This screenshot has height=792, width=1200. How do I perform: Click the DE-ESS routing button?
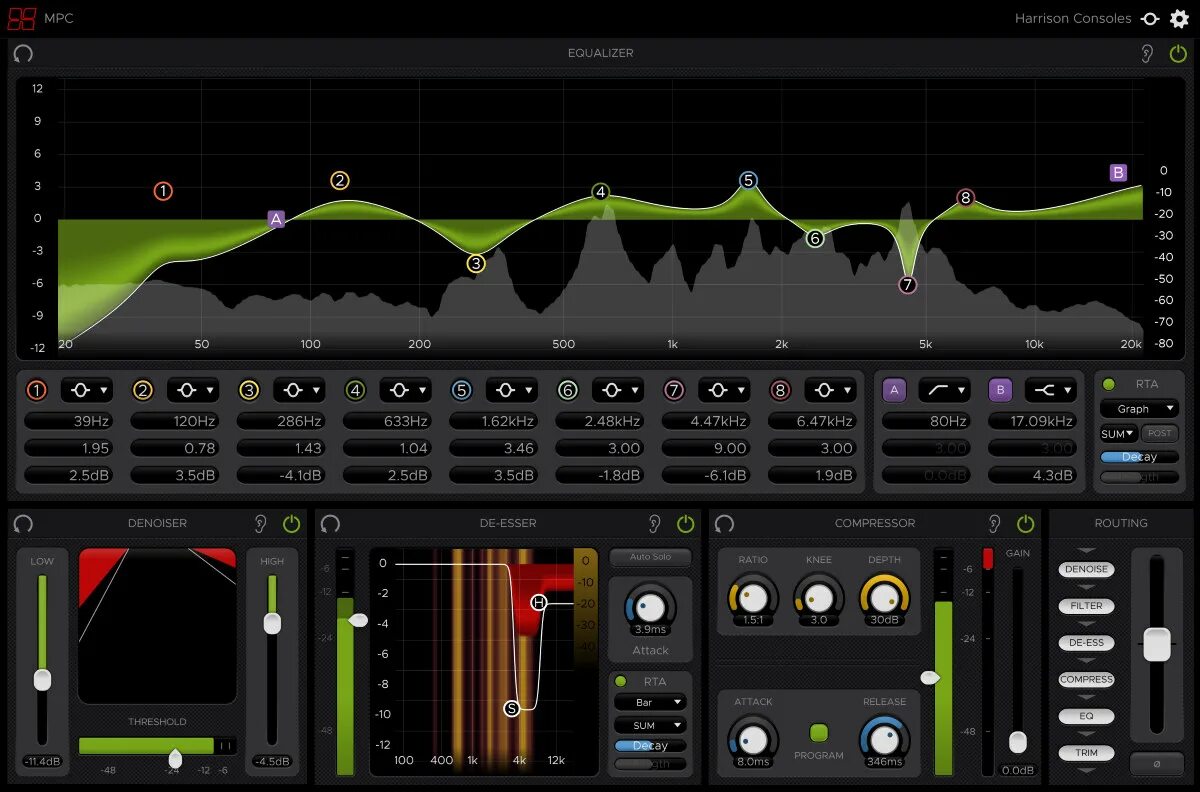coord(1086,643)
